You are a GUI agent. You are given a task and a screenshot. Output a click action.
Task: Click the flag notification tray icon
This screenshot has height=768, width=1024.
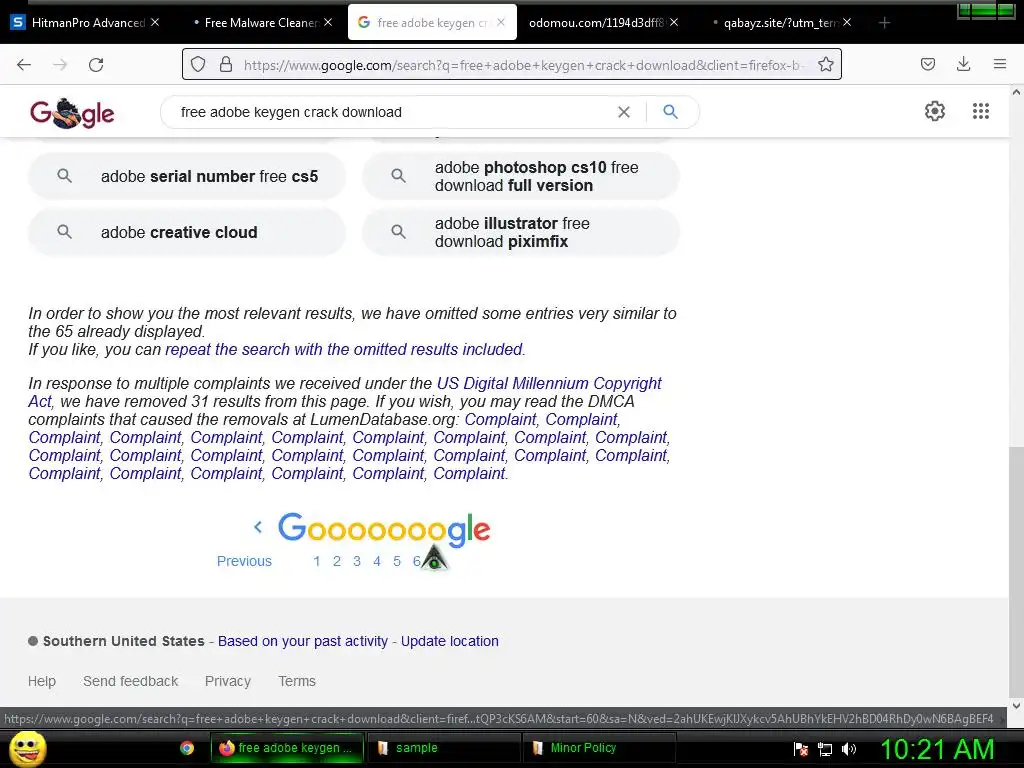click(x=801, y=749)
